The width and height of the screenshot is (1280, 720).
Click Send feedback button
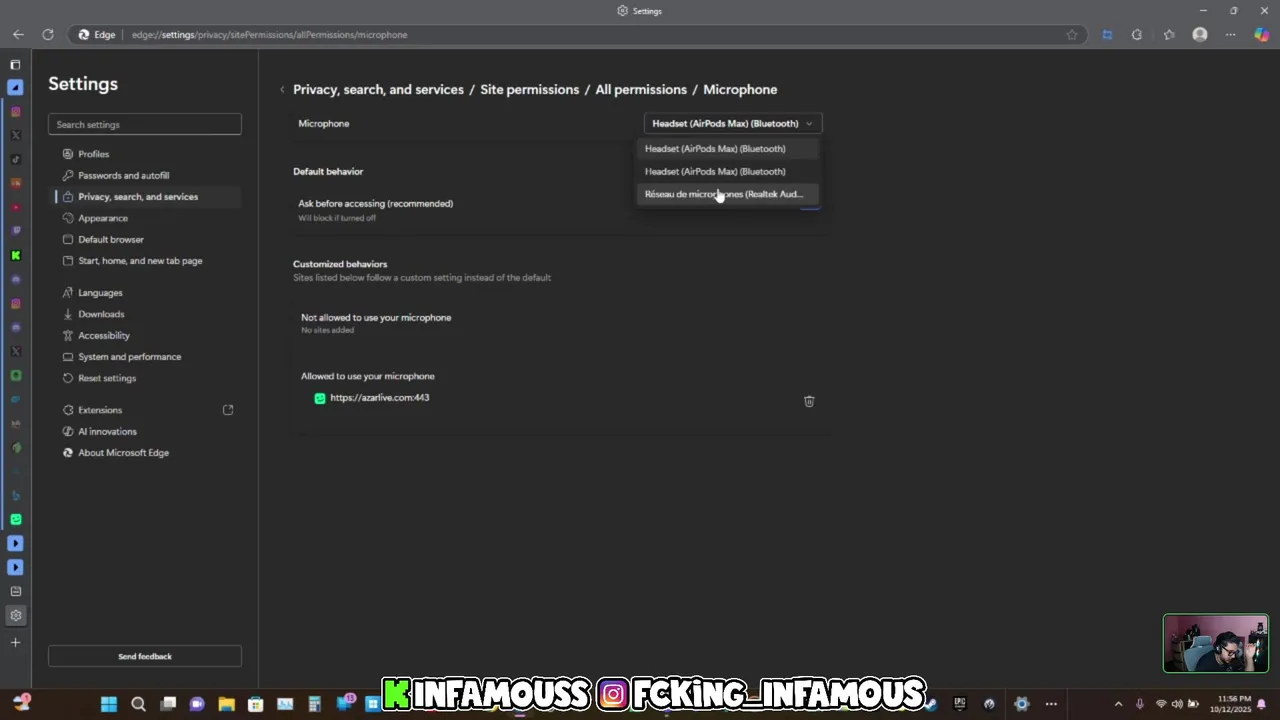coord(145,657)
